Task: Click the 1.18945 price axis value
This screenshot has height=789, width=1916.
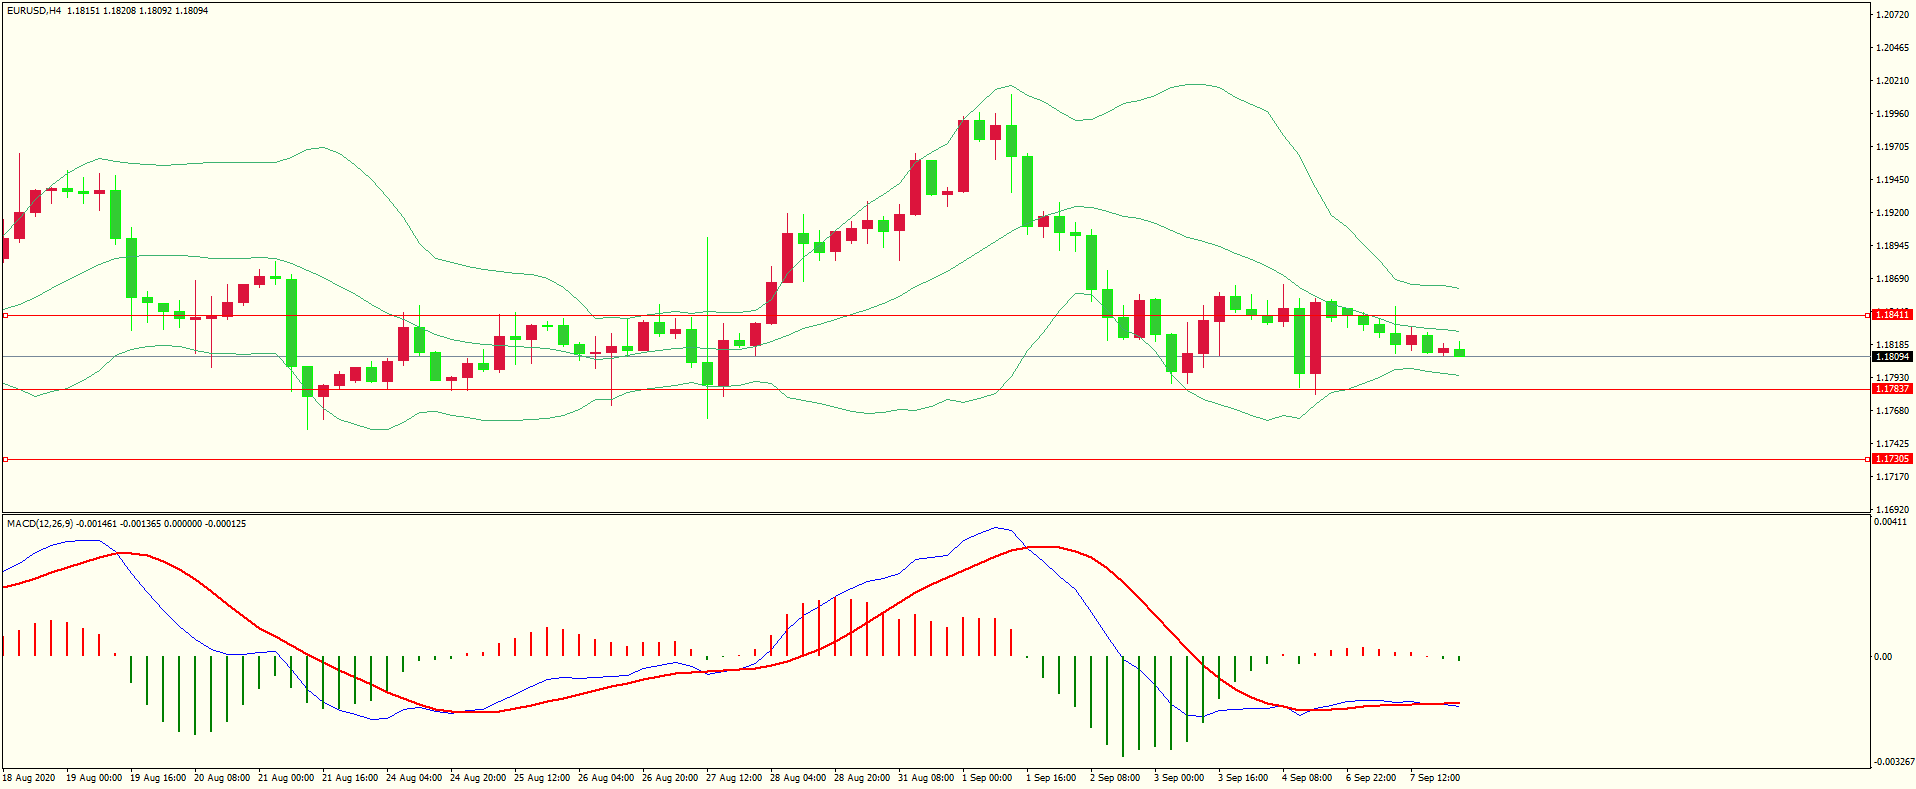Action: pos(1893,246)
